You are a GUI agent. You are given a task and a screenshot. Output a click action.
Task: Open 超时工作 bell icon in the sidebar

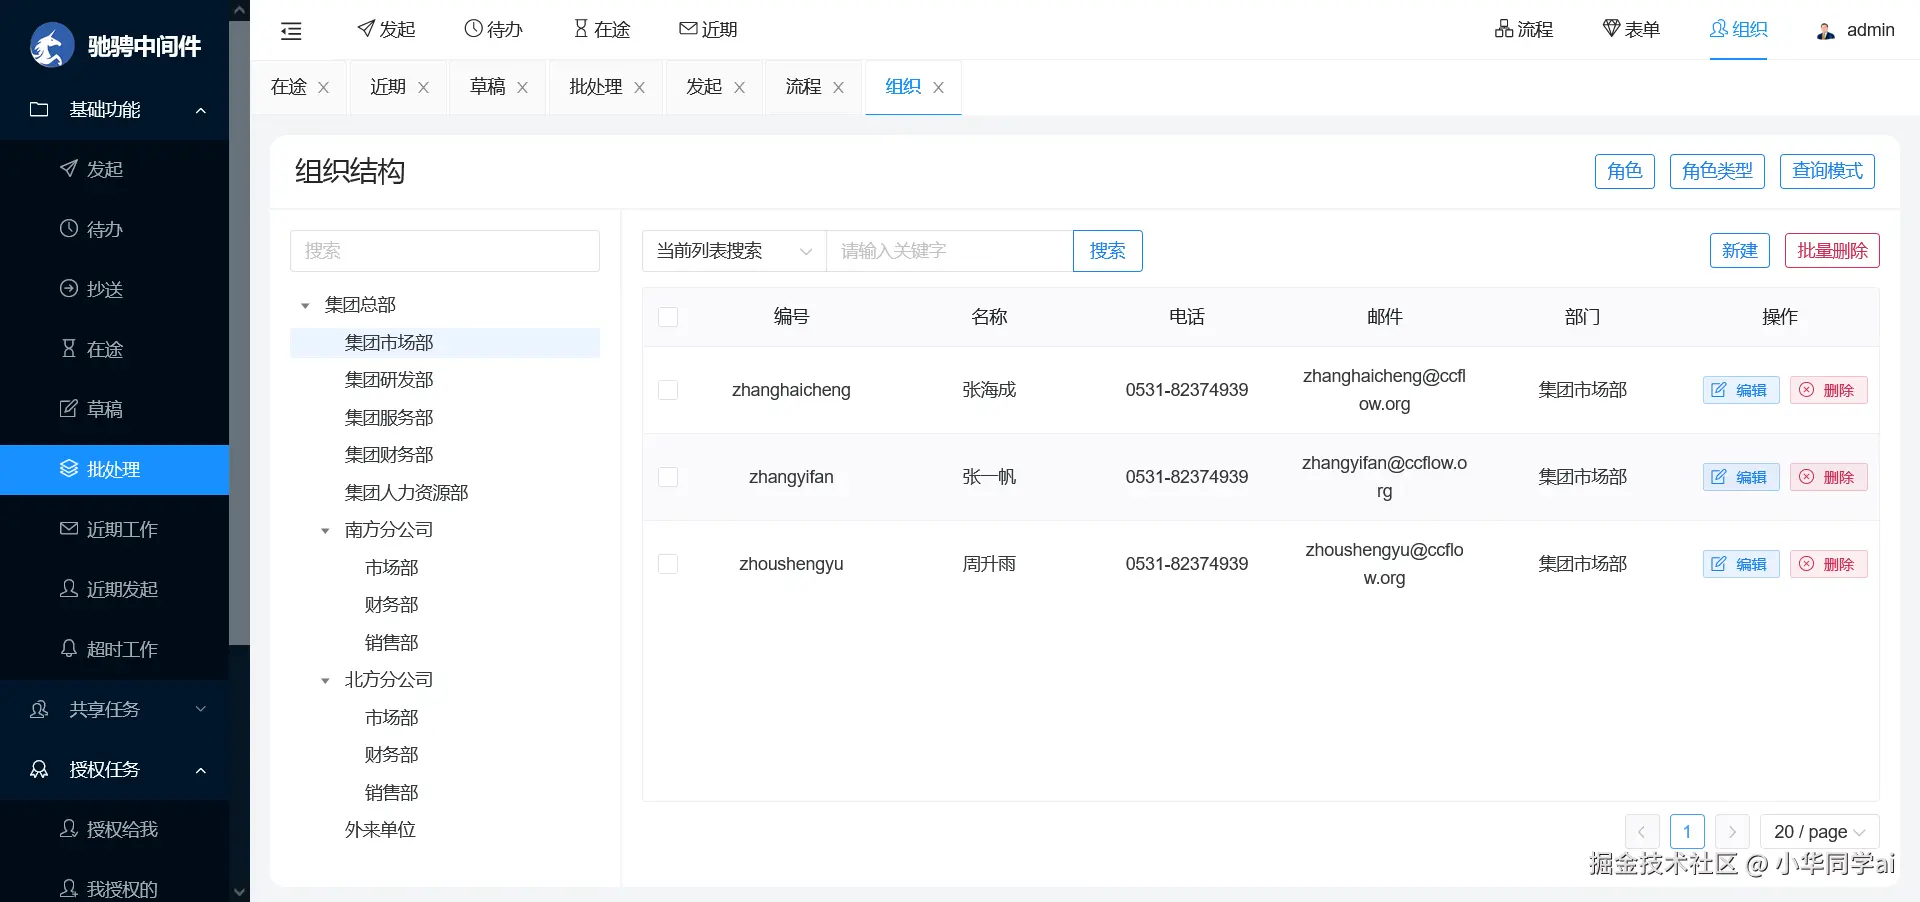(69, 648)
